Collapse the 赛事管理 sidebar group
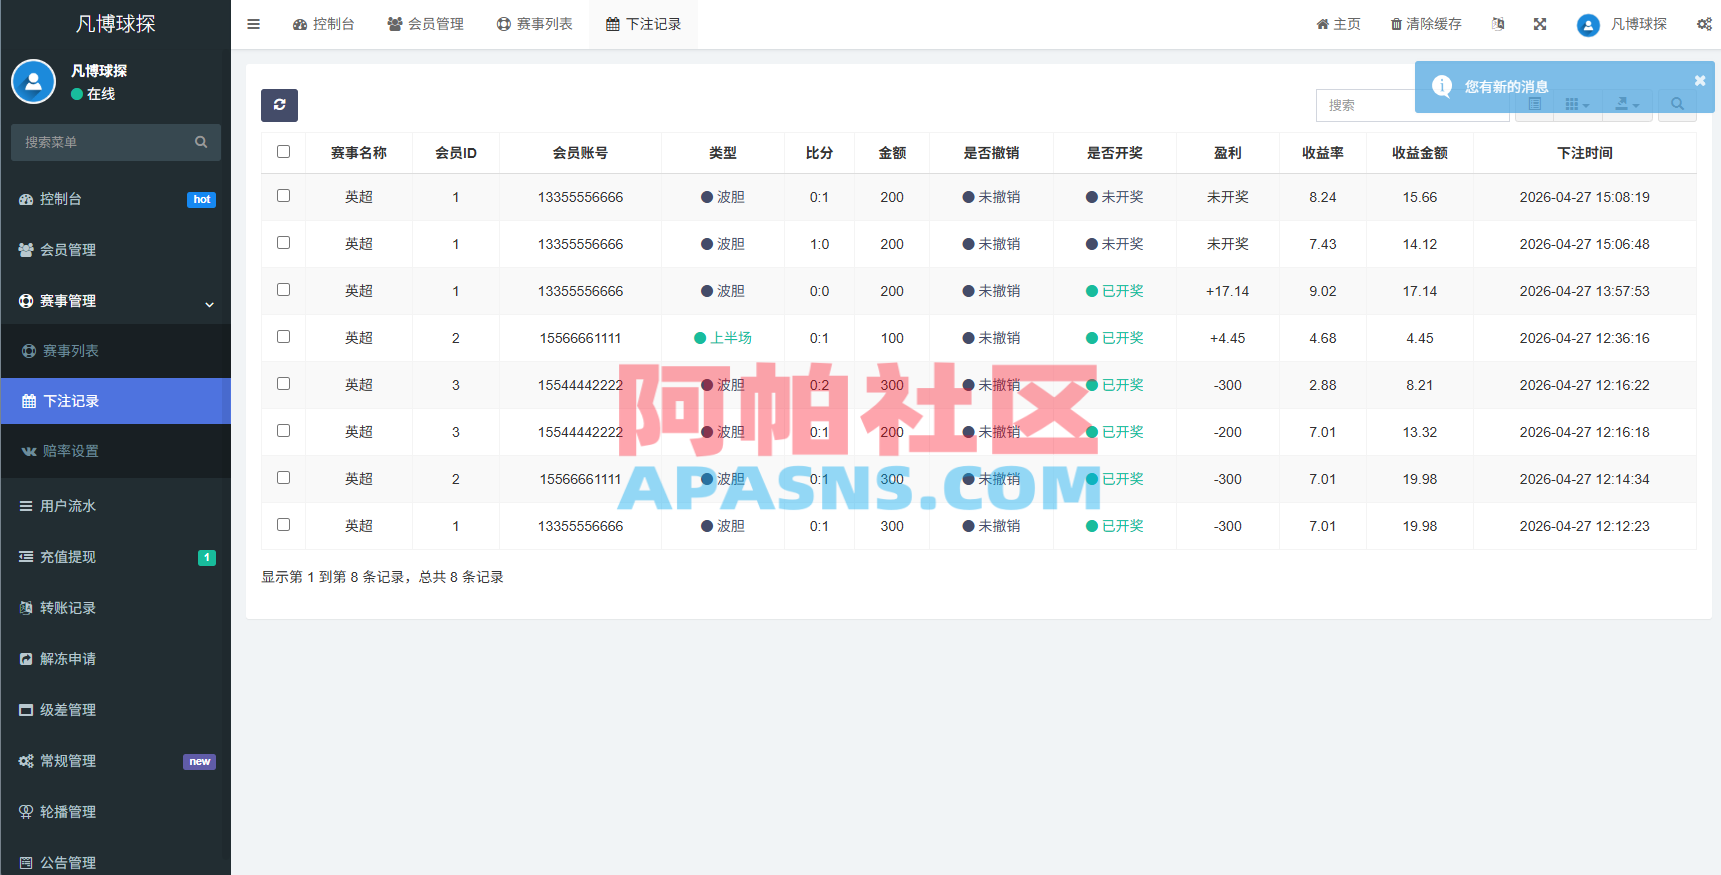Viewport: 1721px width, 875px height. click(x=116, y=301)
